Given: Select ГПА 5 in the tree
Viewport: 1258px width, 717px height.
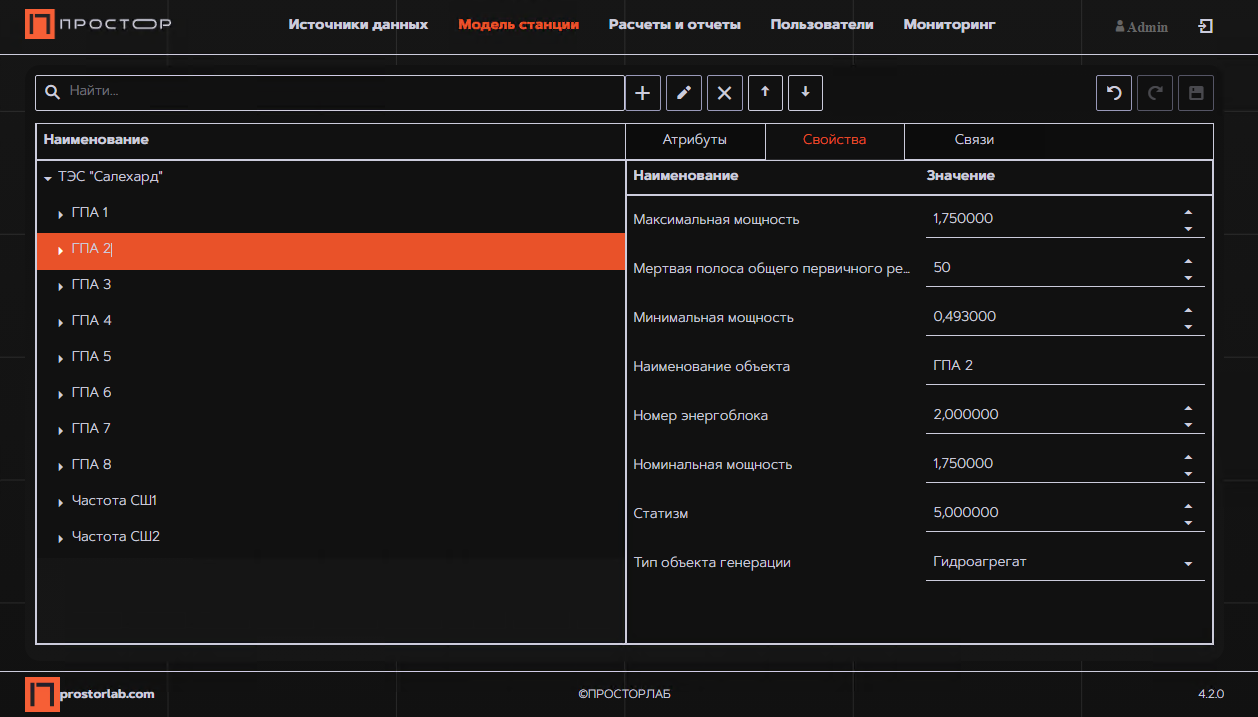Looking at the screenshot, I should pos(91,356).
